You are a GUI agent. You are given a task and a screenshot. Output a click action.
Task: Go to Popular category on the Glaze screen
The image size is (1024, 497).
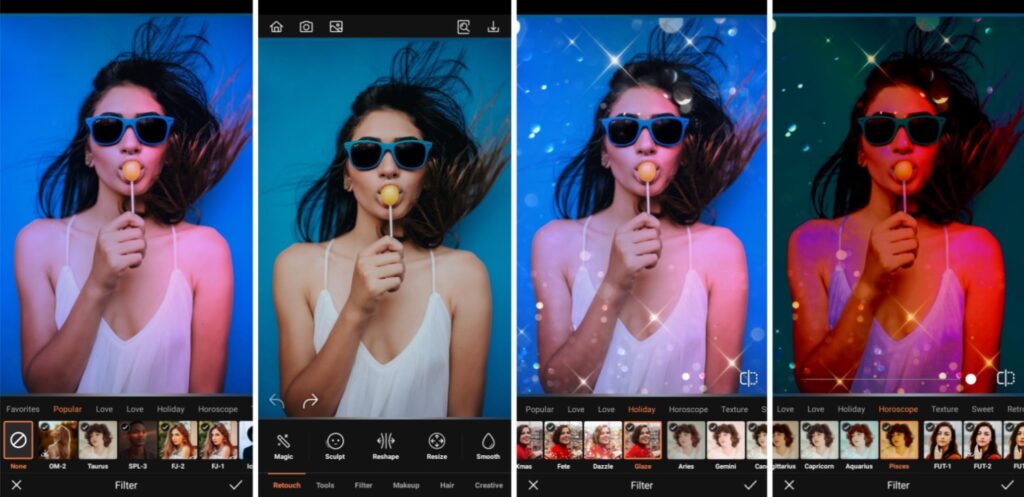tap(540, 409)
